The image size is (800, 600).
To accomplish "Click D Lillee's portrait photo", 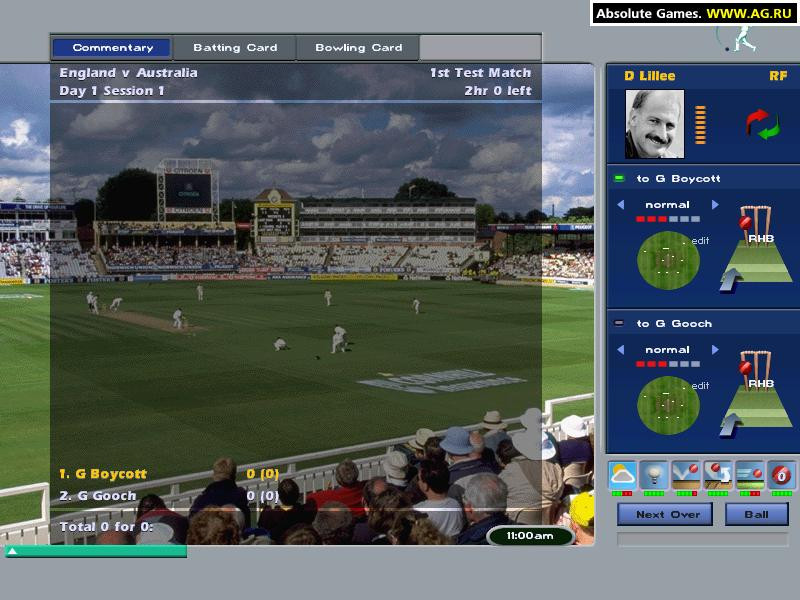I will tap(655, 124).
